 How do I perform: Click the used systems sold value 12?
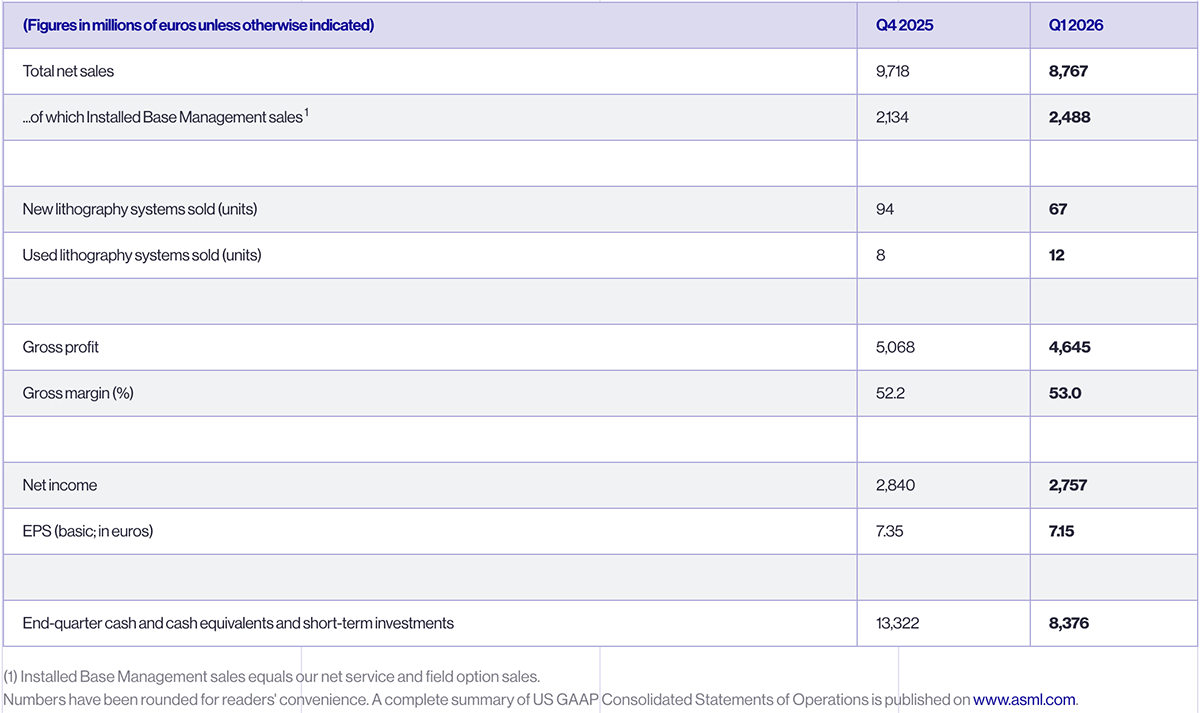click(x=1057, y=255)
